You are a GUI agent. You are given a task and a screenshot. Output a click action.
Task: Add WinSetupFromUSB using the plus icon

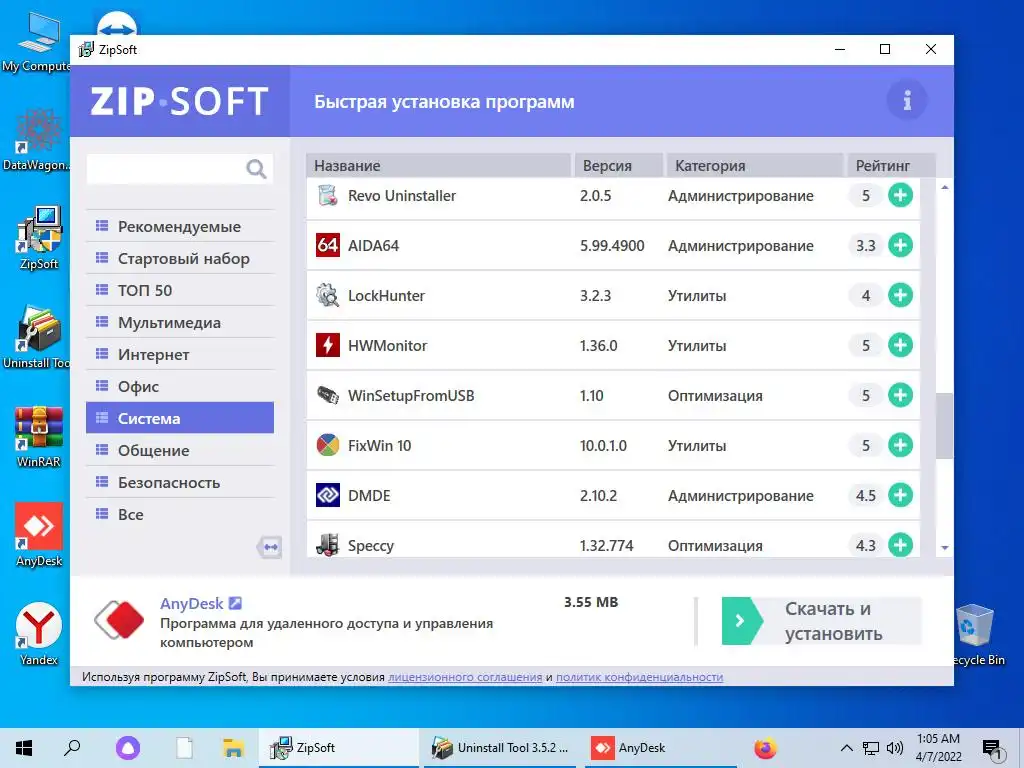pos(900,395)
